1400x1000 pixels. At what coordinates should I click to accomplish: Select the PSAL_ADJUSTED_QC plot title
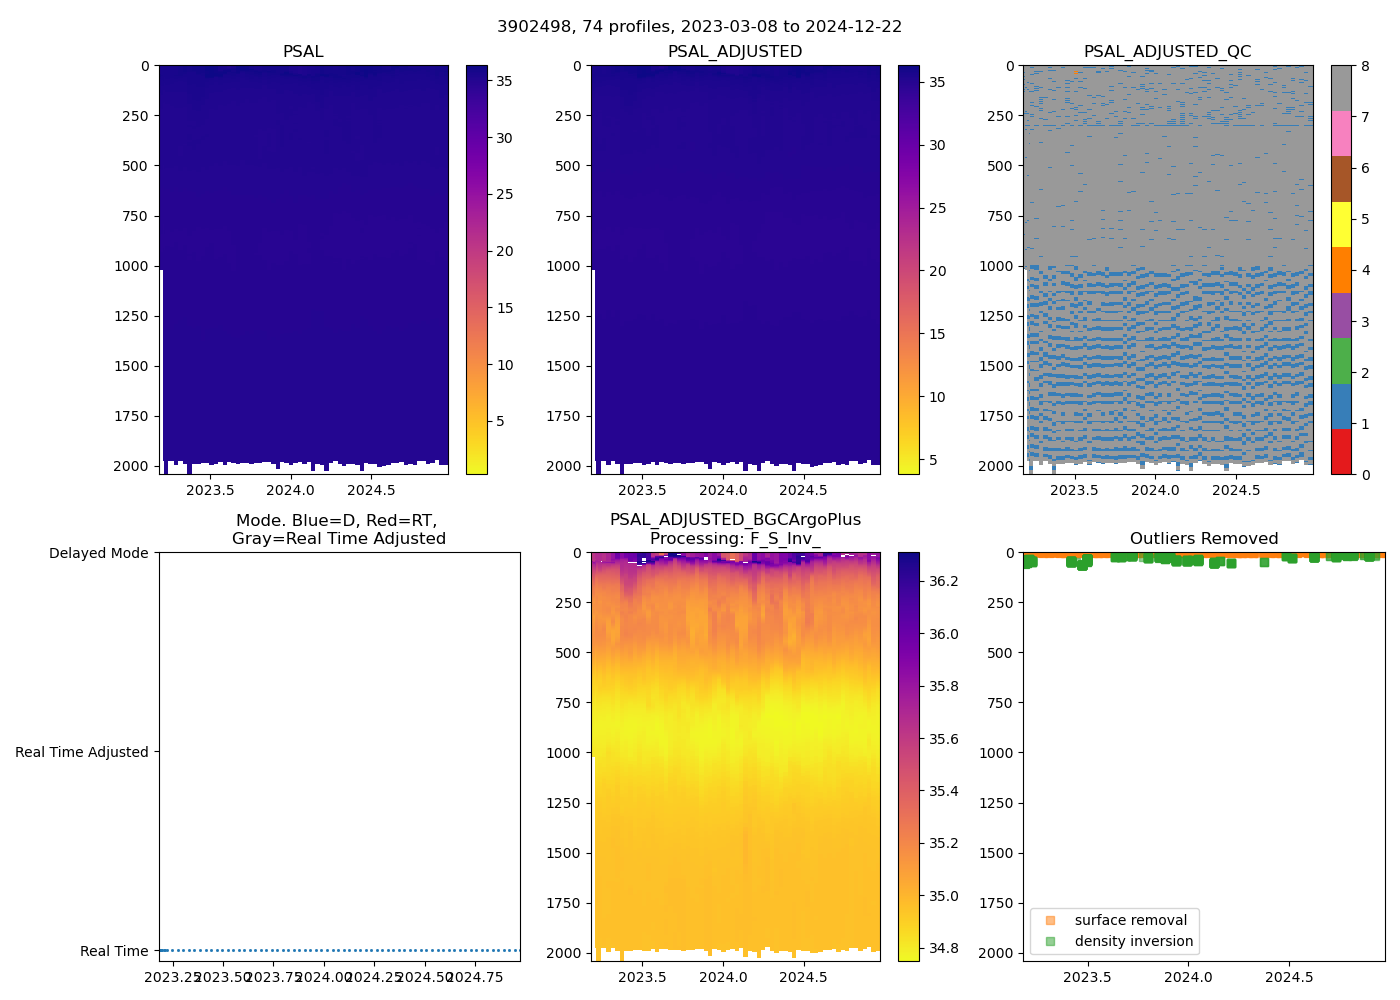[1167, 52]
